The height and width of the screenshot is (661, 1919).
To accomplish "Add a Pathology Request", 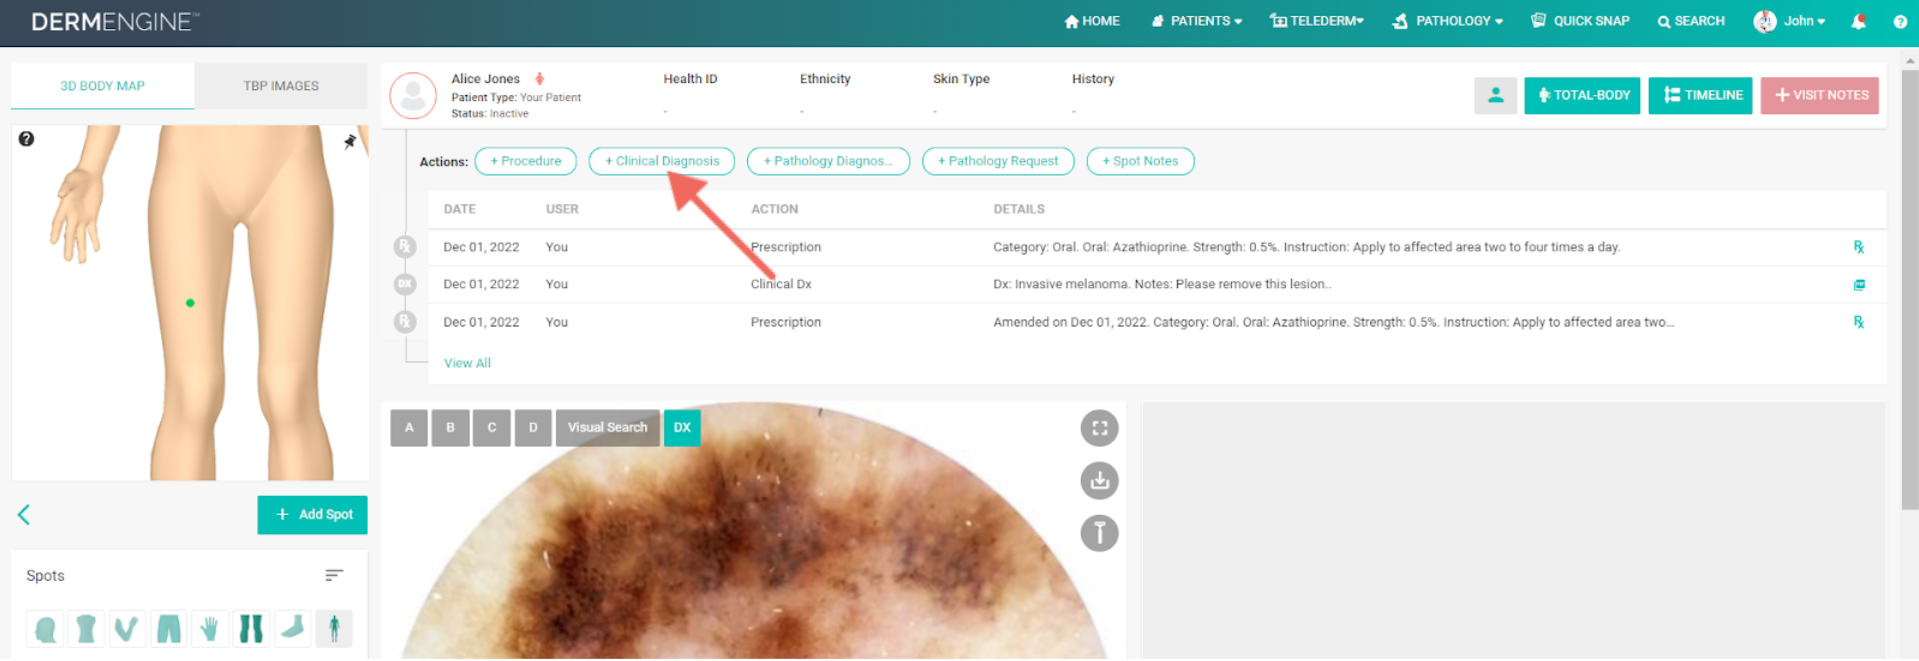I will [998, 161].
